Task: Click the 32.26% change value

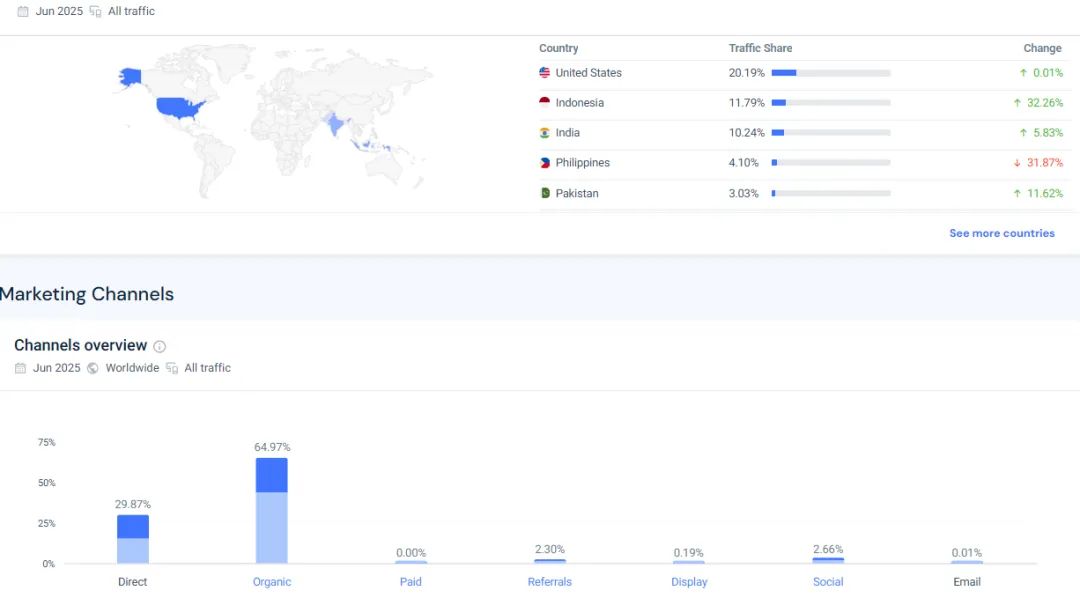Action: (x=1045, y=103)
